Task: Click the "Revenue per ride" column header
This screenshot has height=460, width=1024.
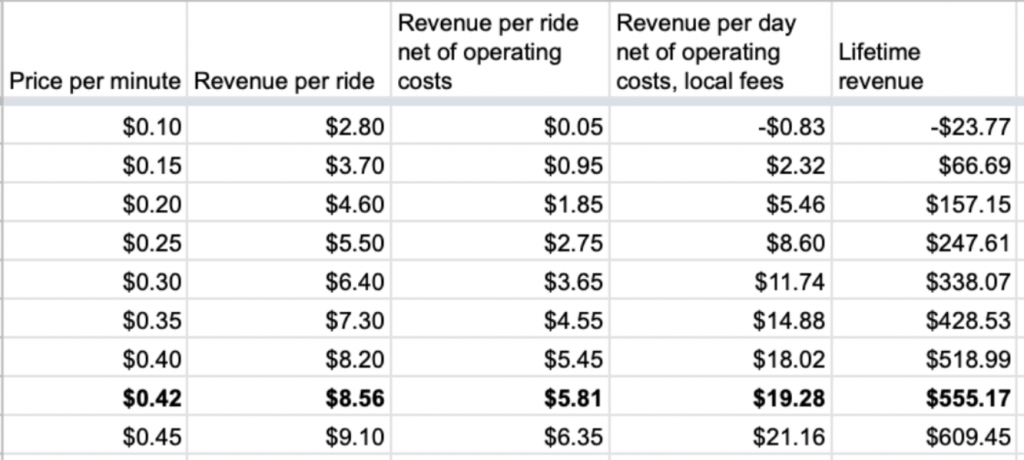Action: tap(285, 81)
